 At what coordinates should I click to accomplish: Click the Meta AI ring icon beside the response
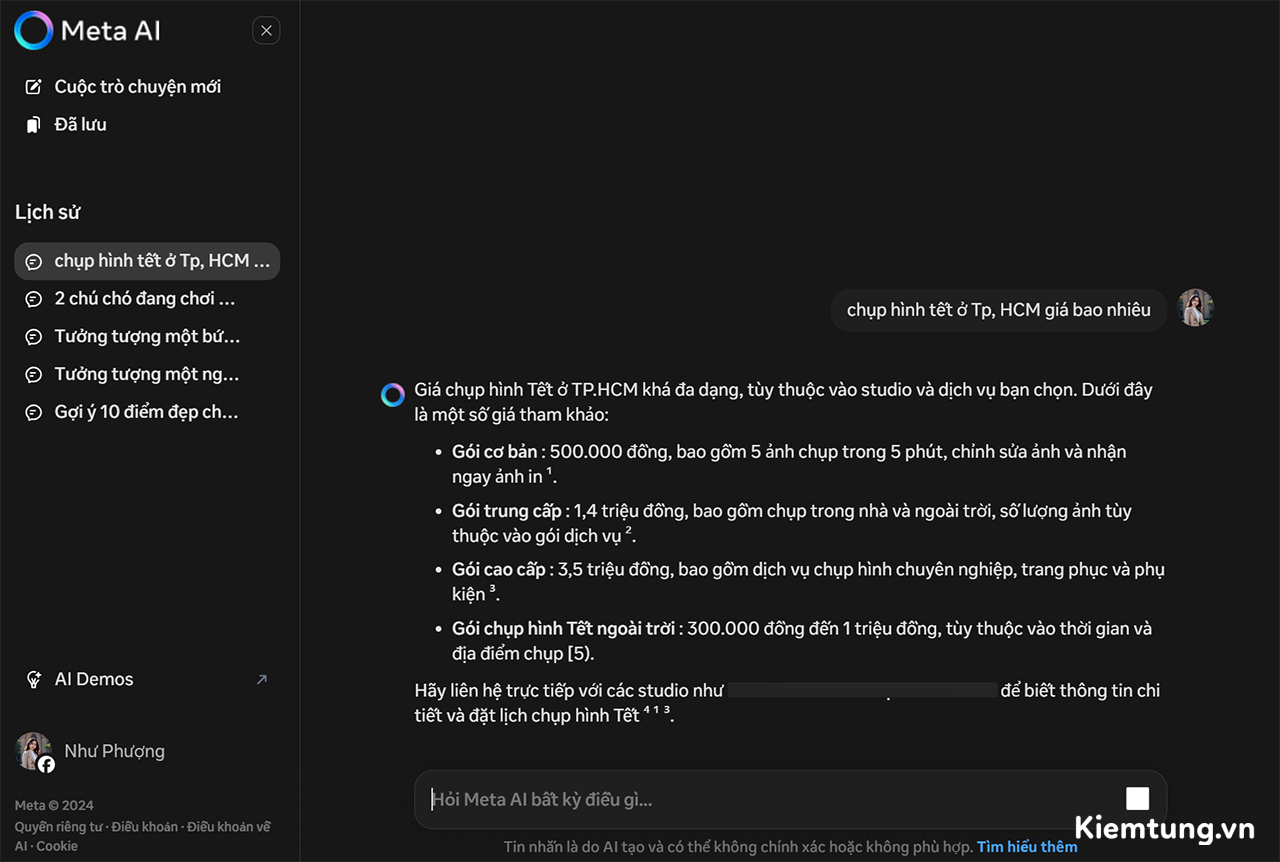(393, 394)
